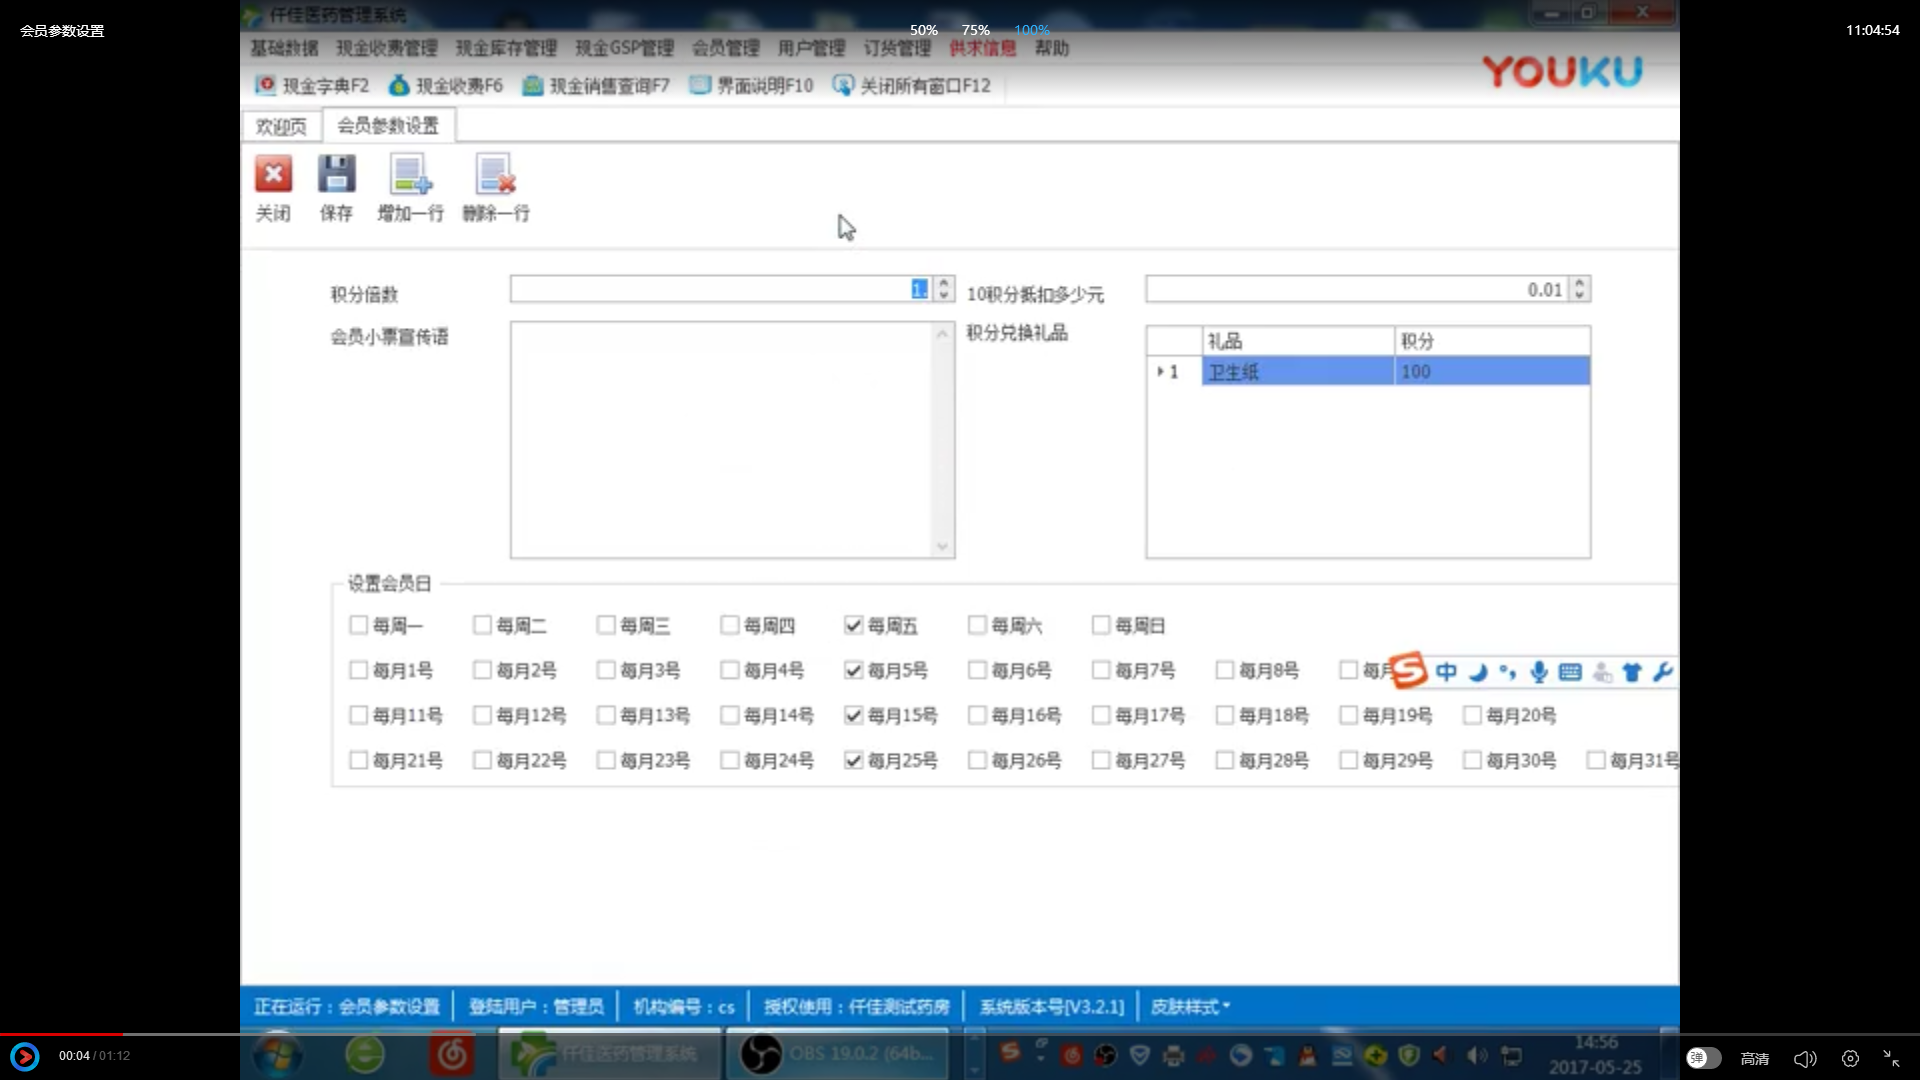Add a row with 增加一行 icon
The width and height of the screenshot is (1920, 1080).
click(x=410, y=174)
